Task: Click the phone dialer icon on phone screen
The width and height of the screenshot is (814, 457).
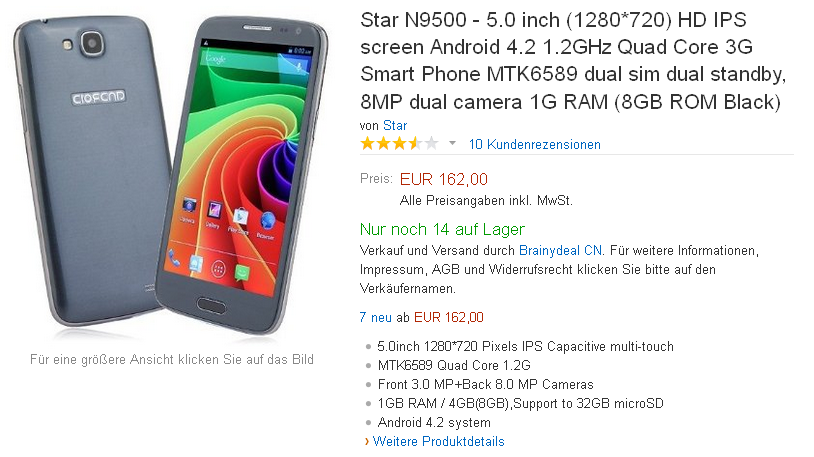Action: [174, 258]
